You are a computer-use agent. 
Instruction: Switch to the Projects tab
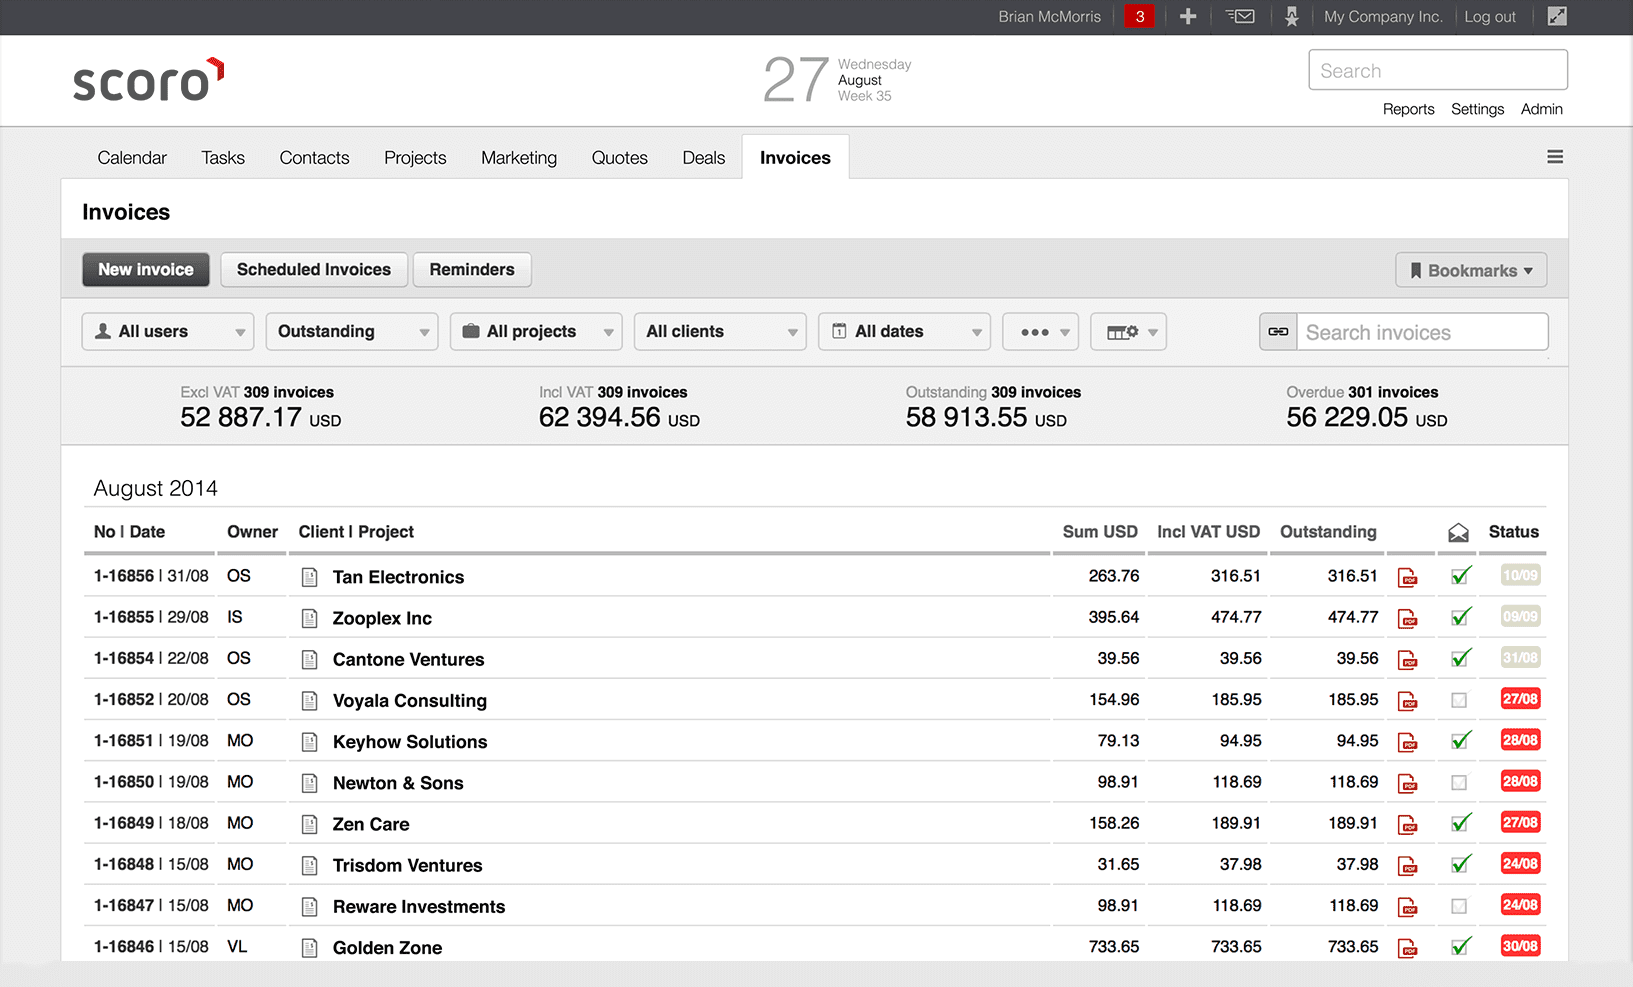tap(415, 158)
